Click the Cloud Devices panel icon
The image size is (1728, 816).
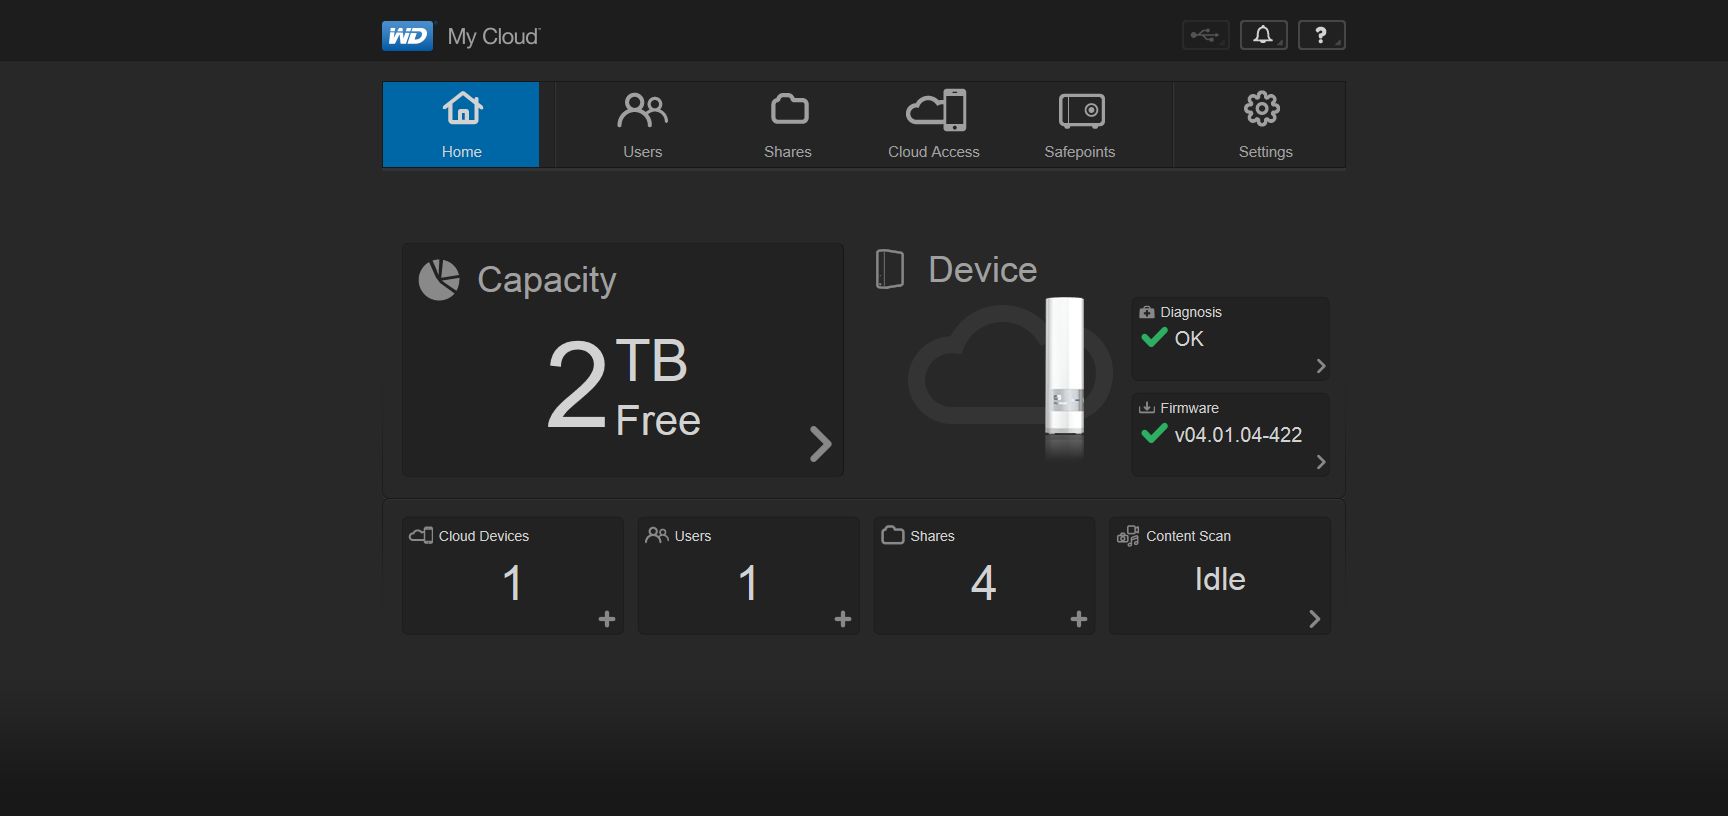point(421,535)
